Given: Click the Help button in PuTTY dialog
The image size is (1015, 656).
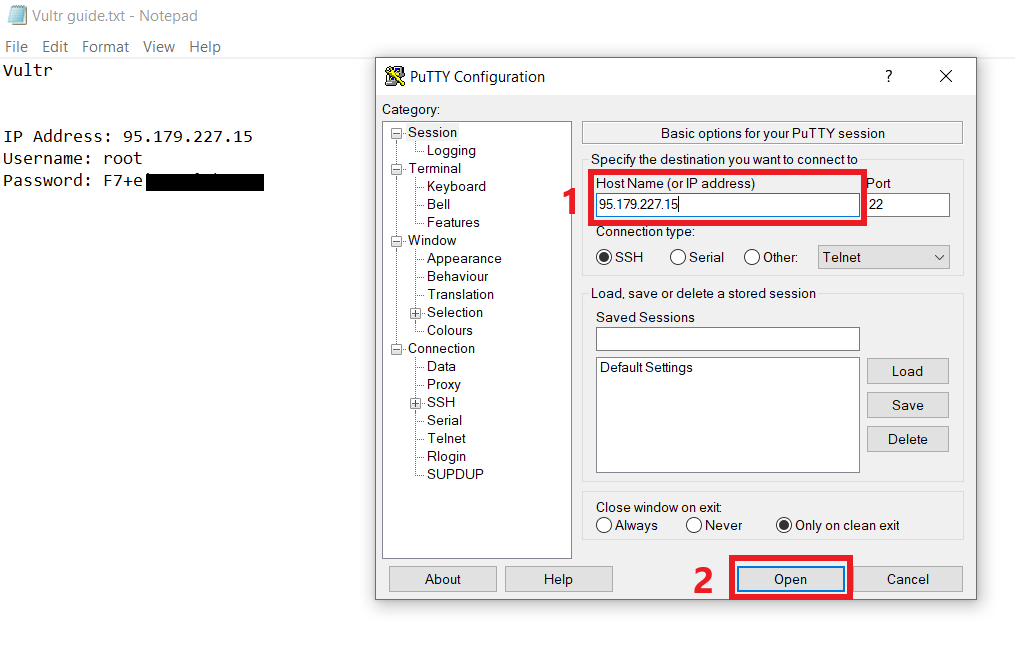Looking at the screenshot, I should 558,579.
